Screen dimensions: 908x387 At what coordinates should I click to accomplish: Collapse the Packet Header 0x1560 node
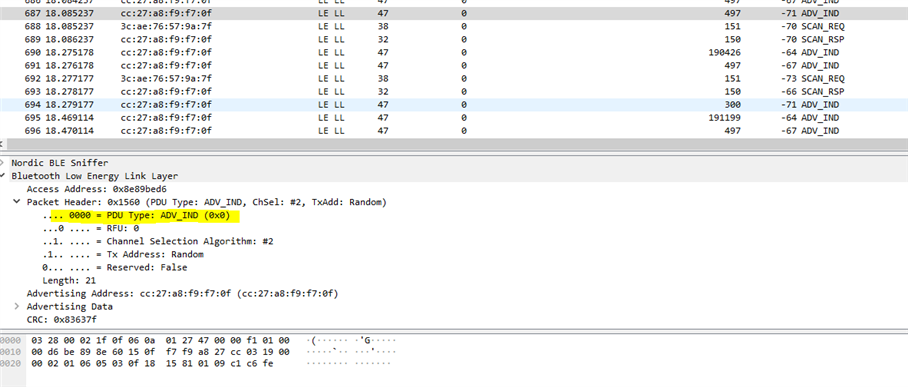[17, 202]
